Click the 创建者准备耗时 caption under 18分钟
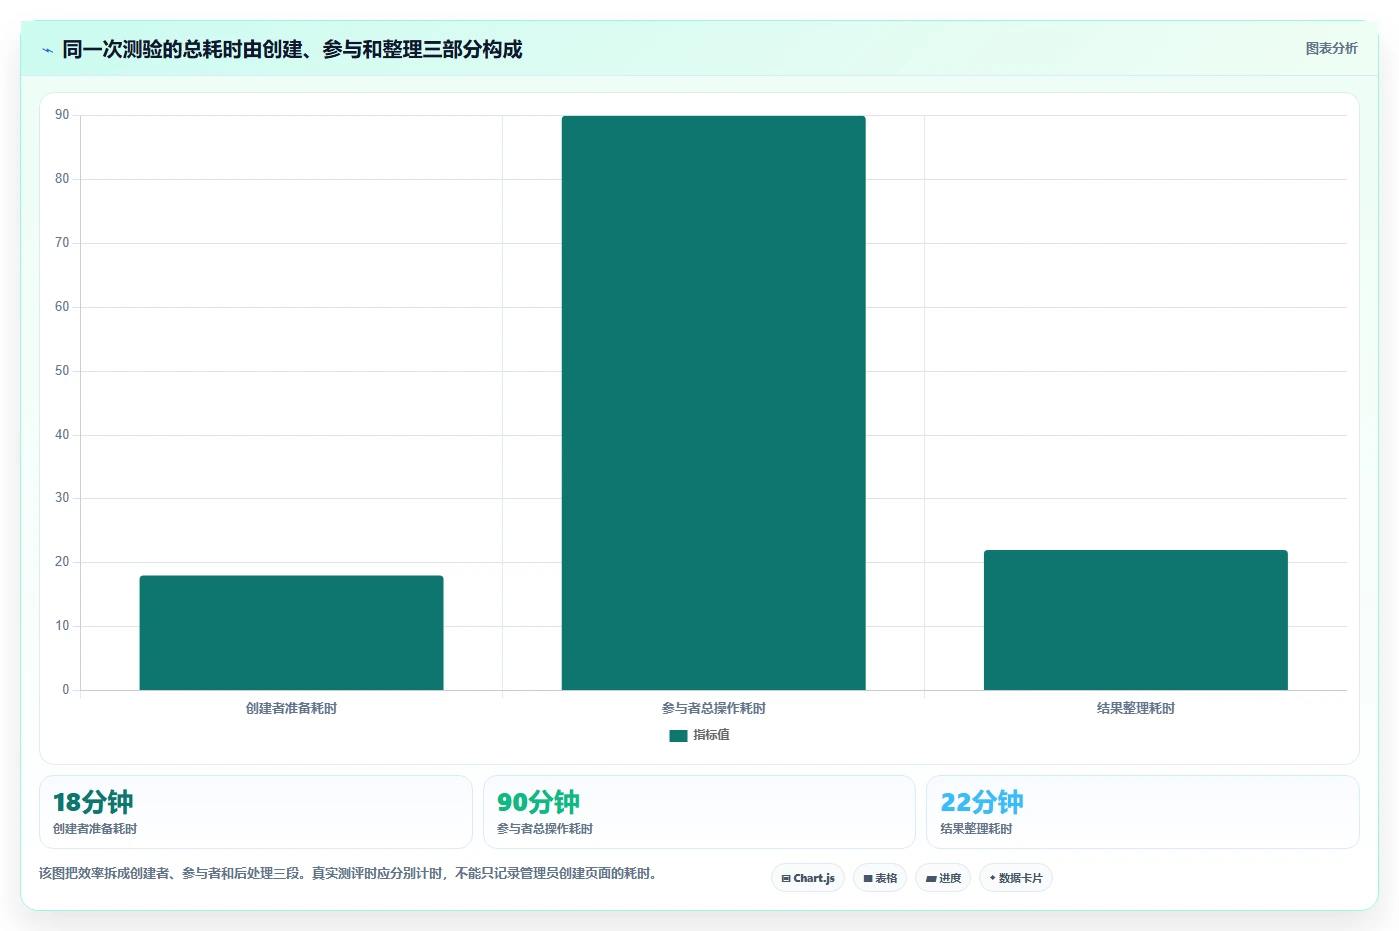This screenshot has width=1399, height=931. click(95, 829)
